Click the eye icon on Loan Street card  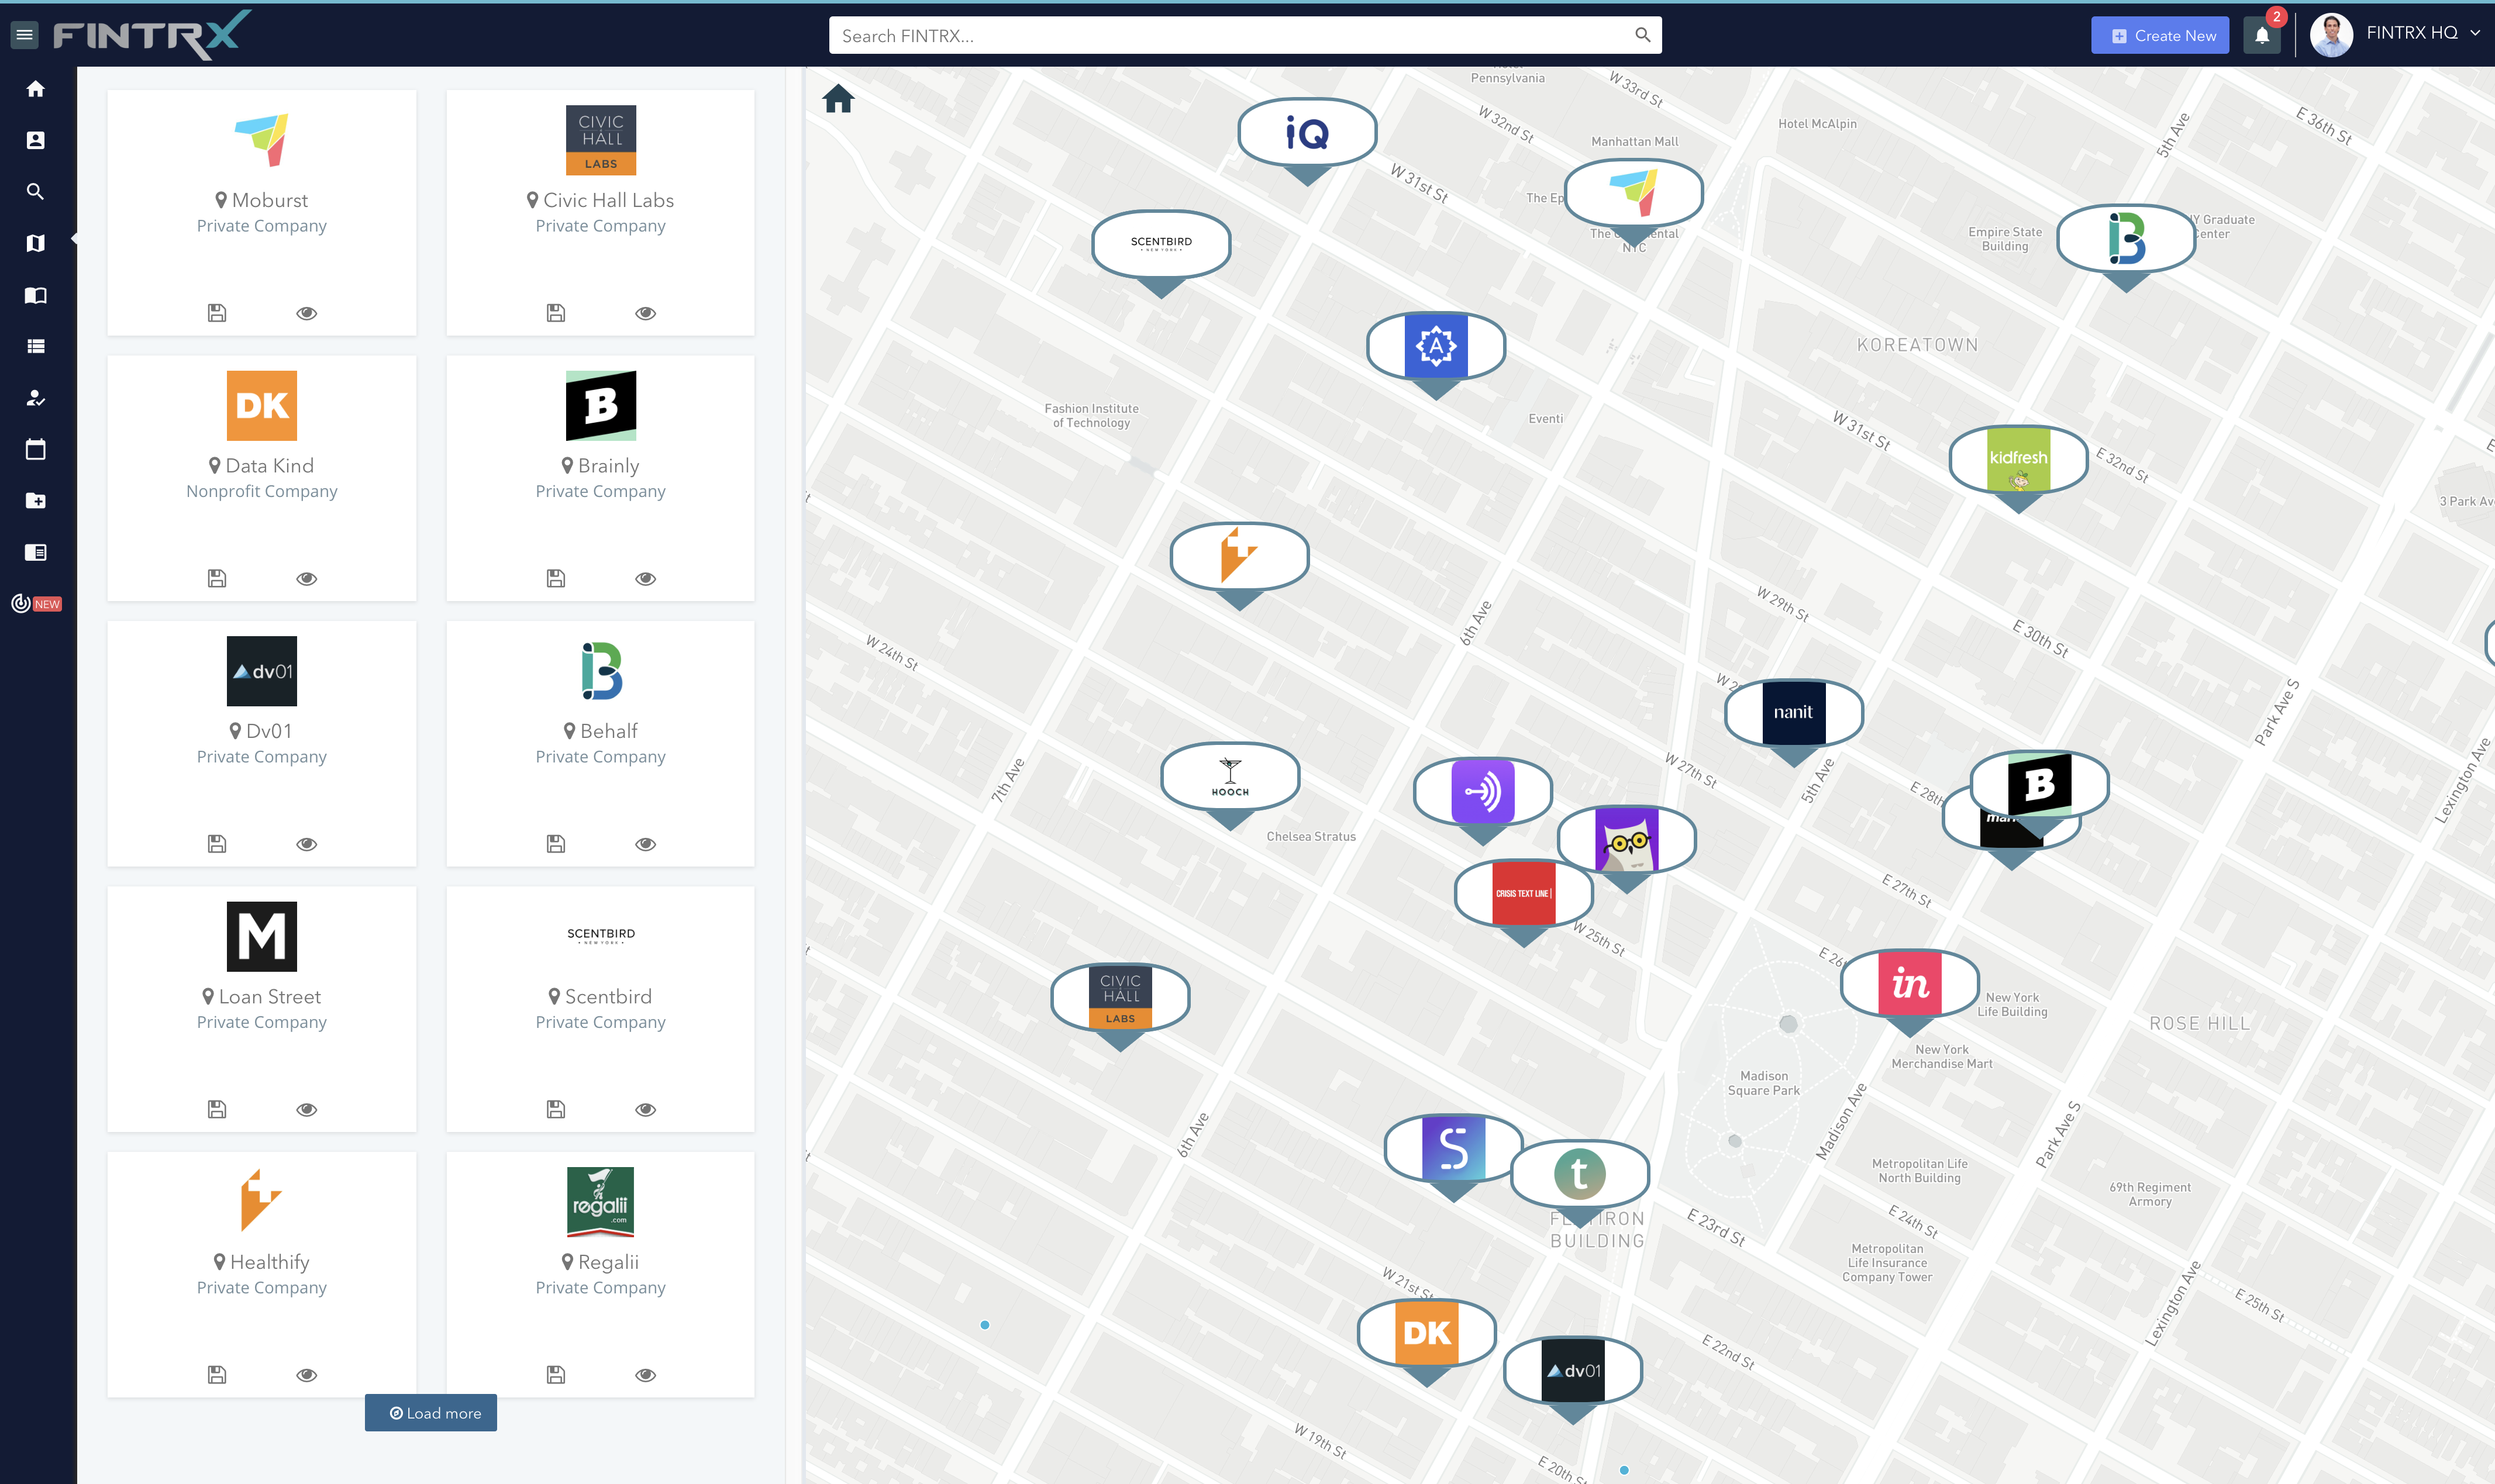307,1109
